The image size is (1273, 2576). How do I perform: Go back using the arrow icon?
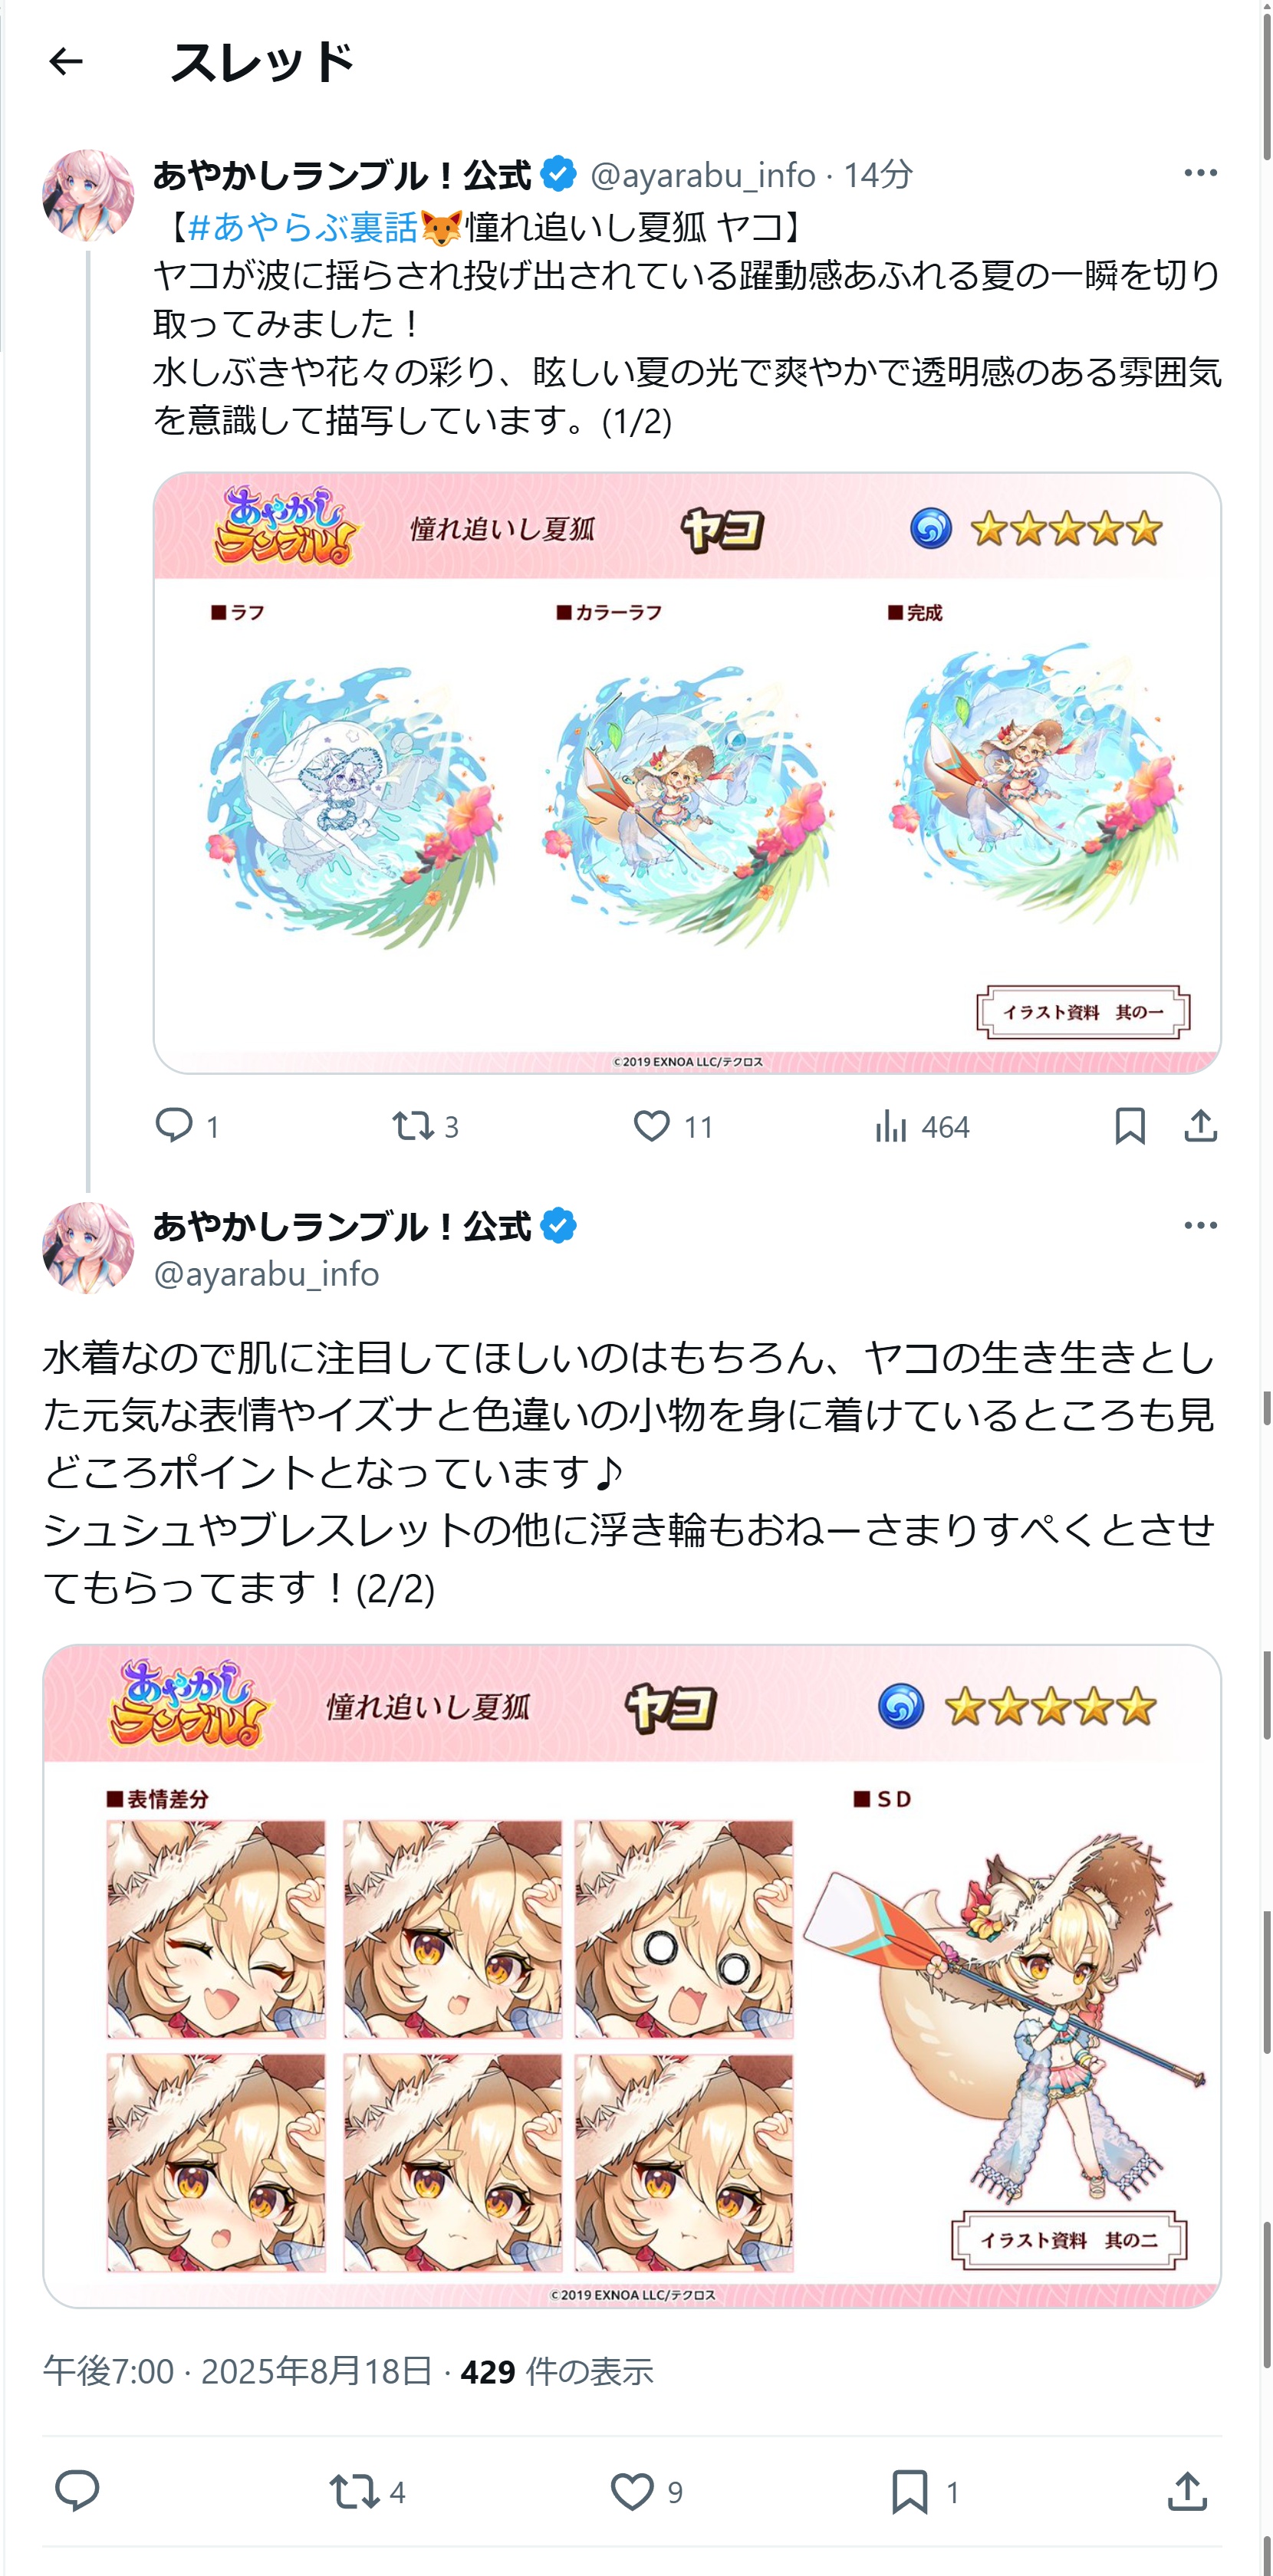(66, 62)
